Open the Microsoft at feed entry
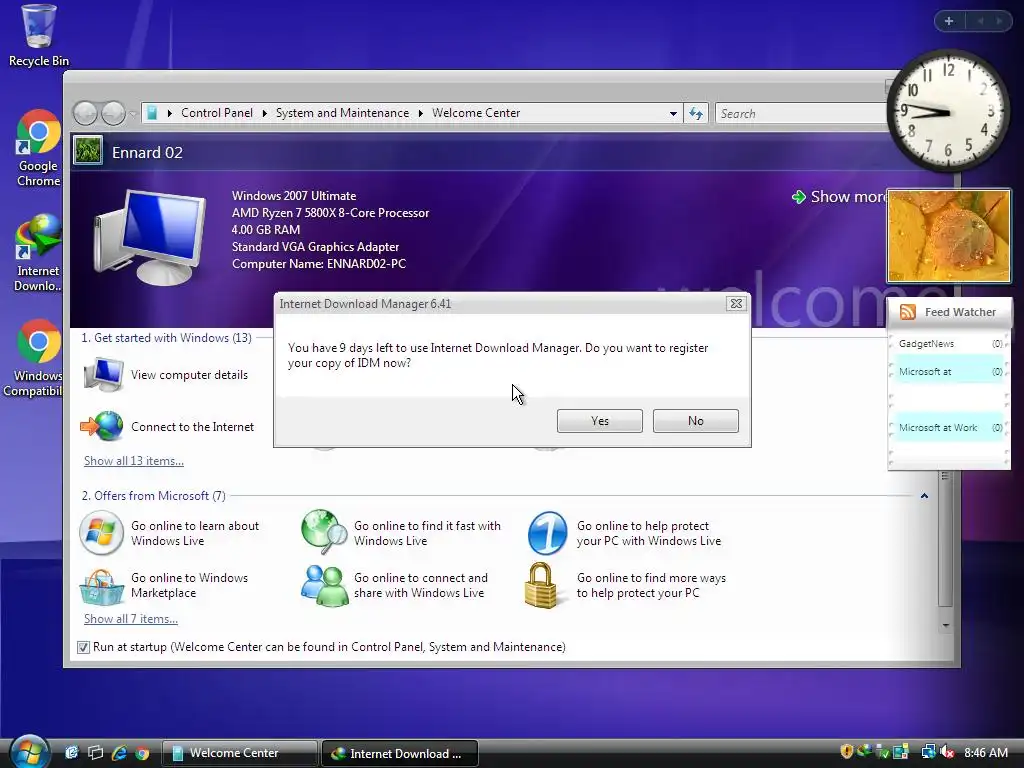1024x768 pixels. (x=950, y=372)
